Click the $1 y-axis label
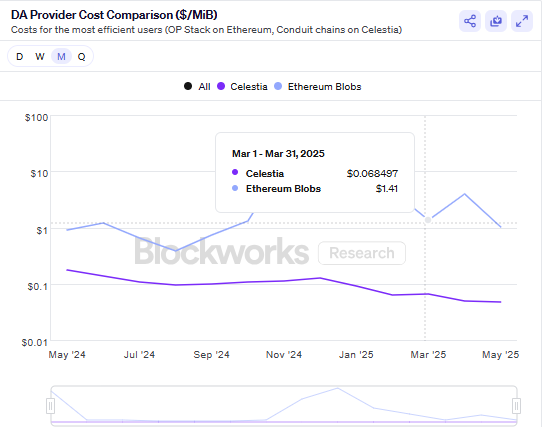Image resolution: width=544 pixels, height=427 pixels. [x=42, y=230]
